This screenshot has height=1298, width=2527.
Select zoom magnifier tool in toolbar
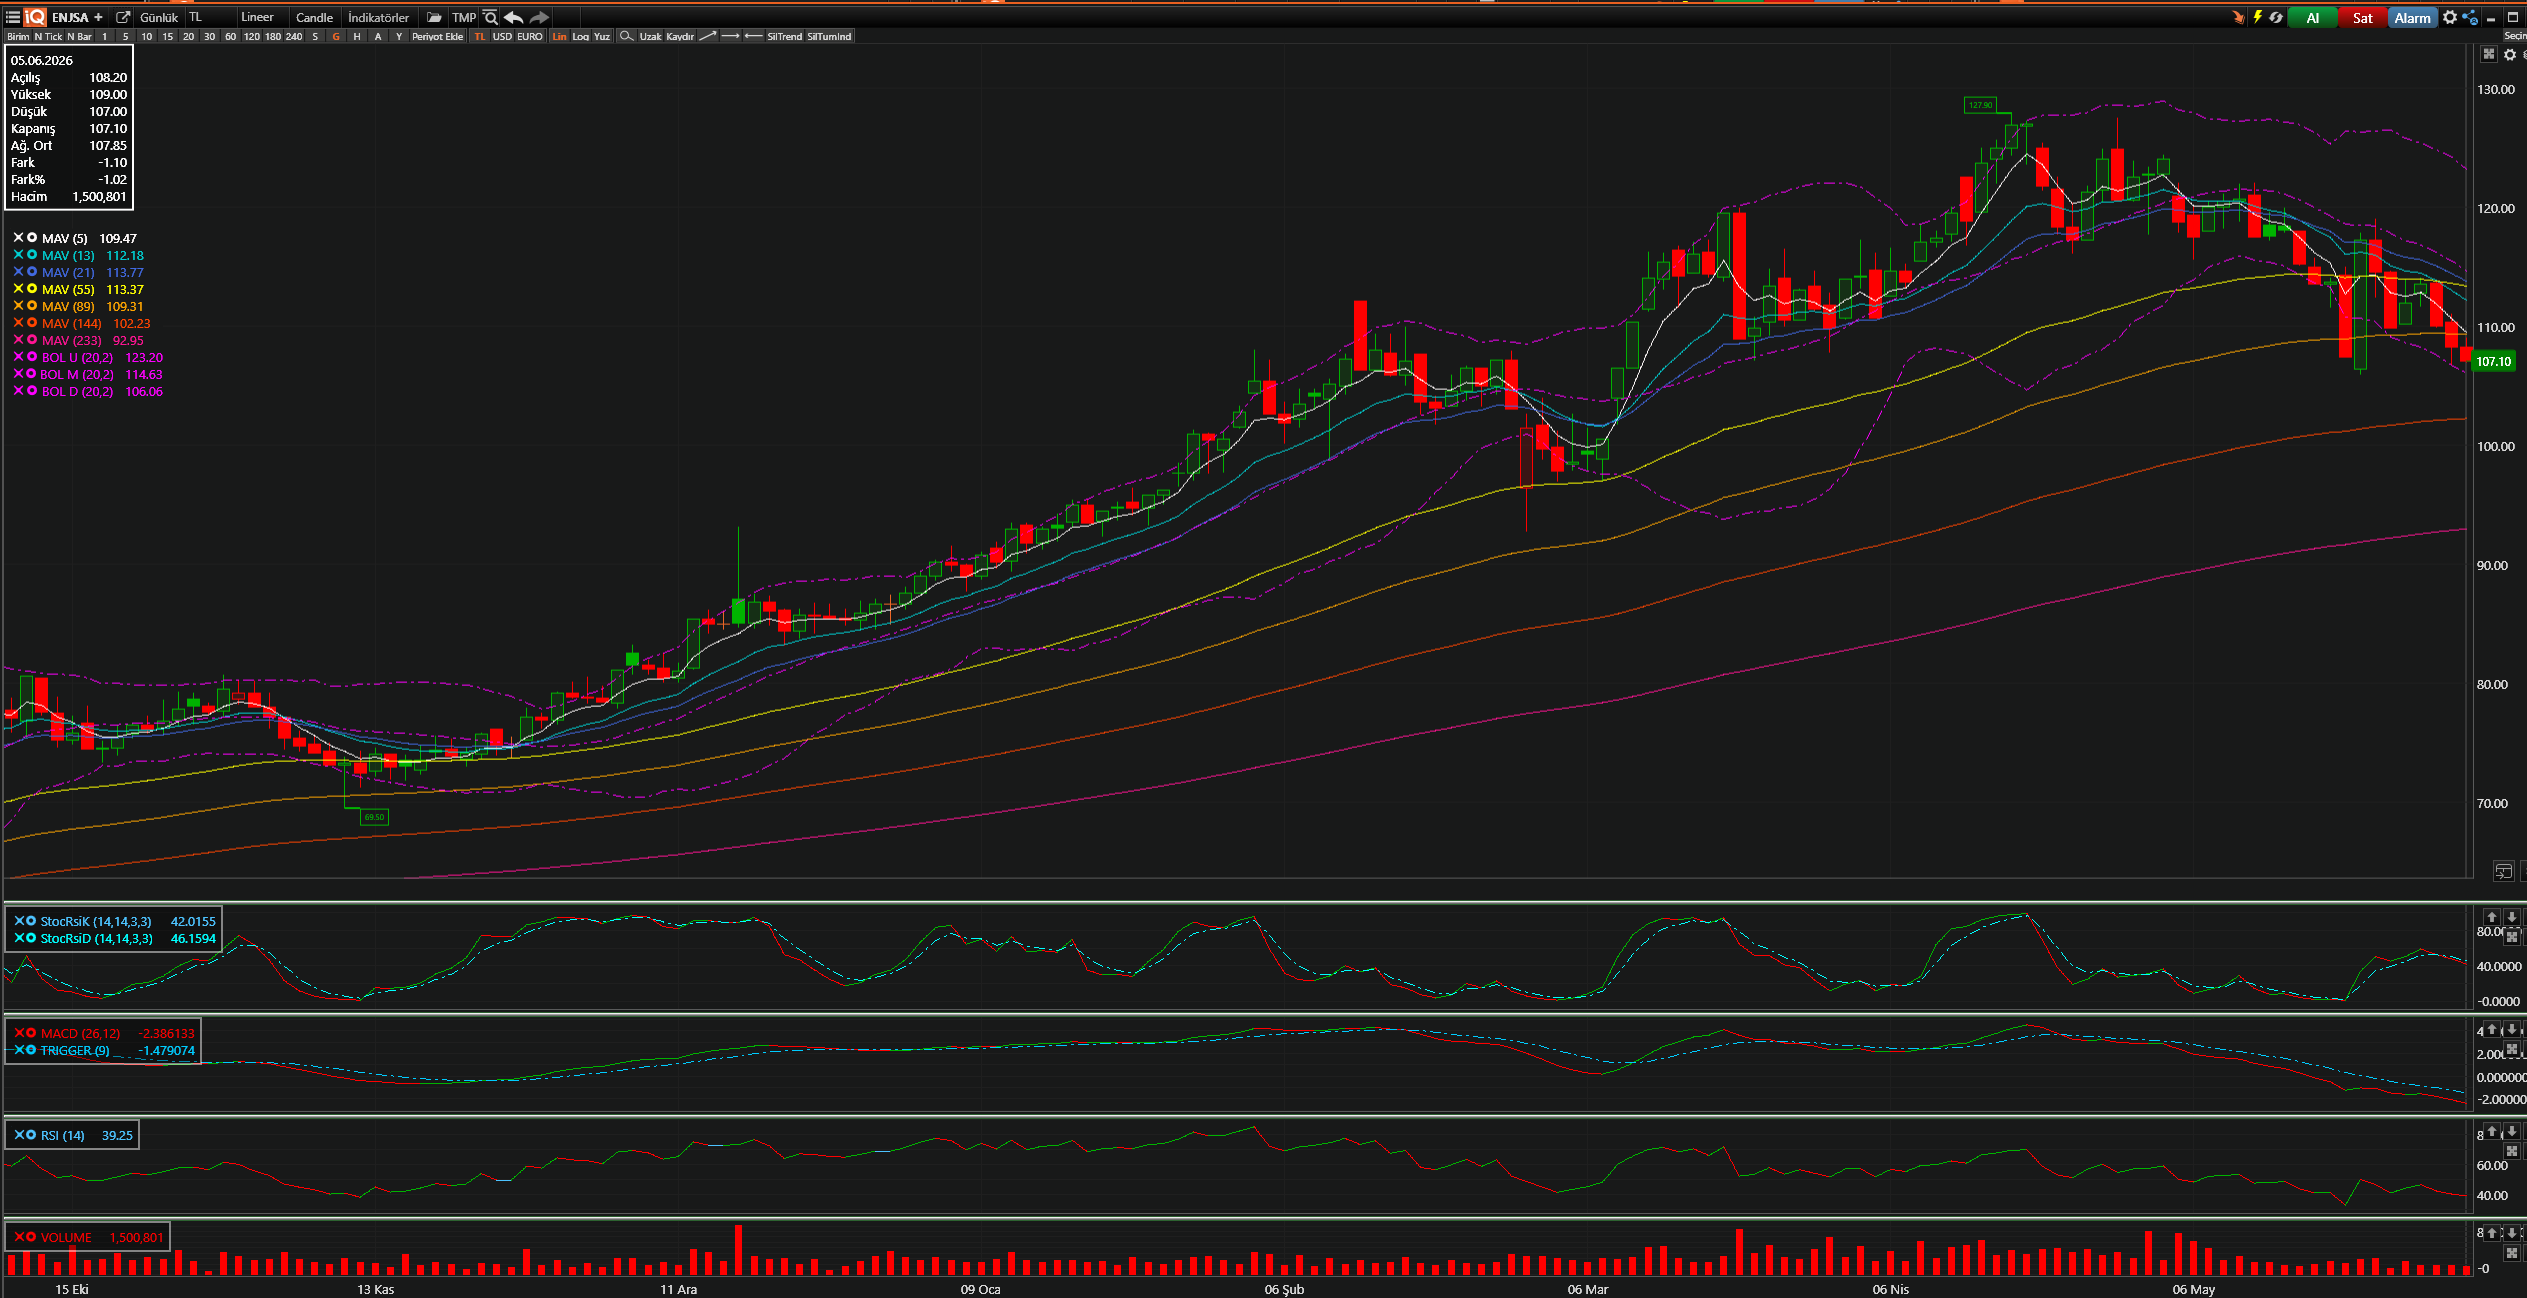point(626,36)
